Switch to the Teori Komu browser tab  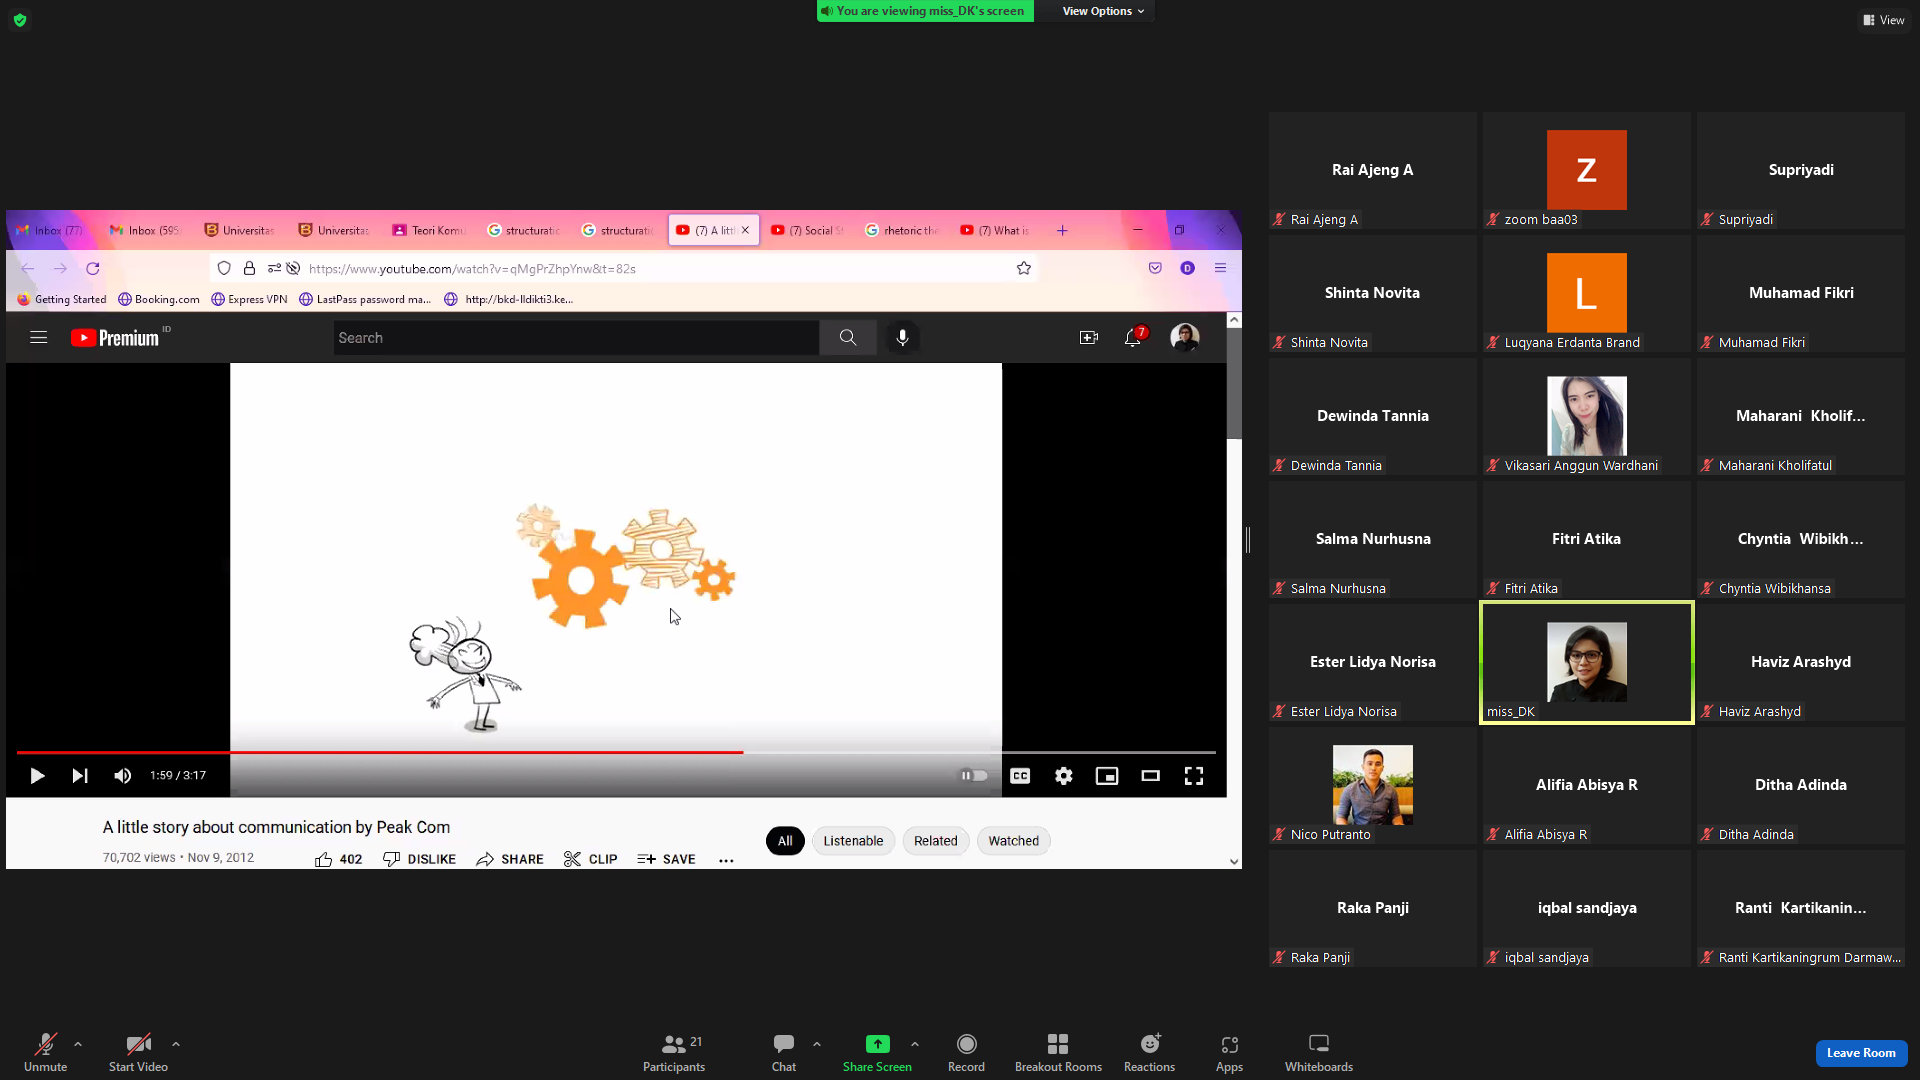[x=429, y=230]
